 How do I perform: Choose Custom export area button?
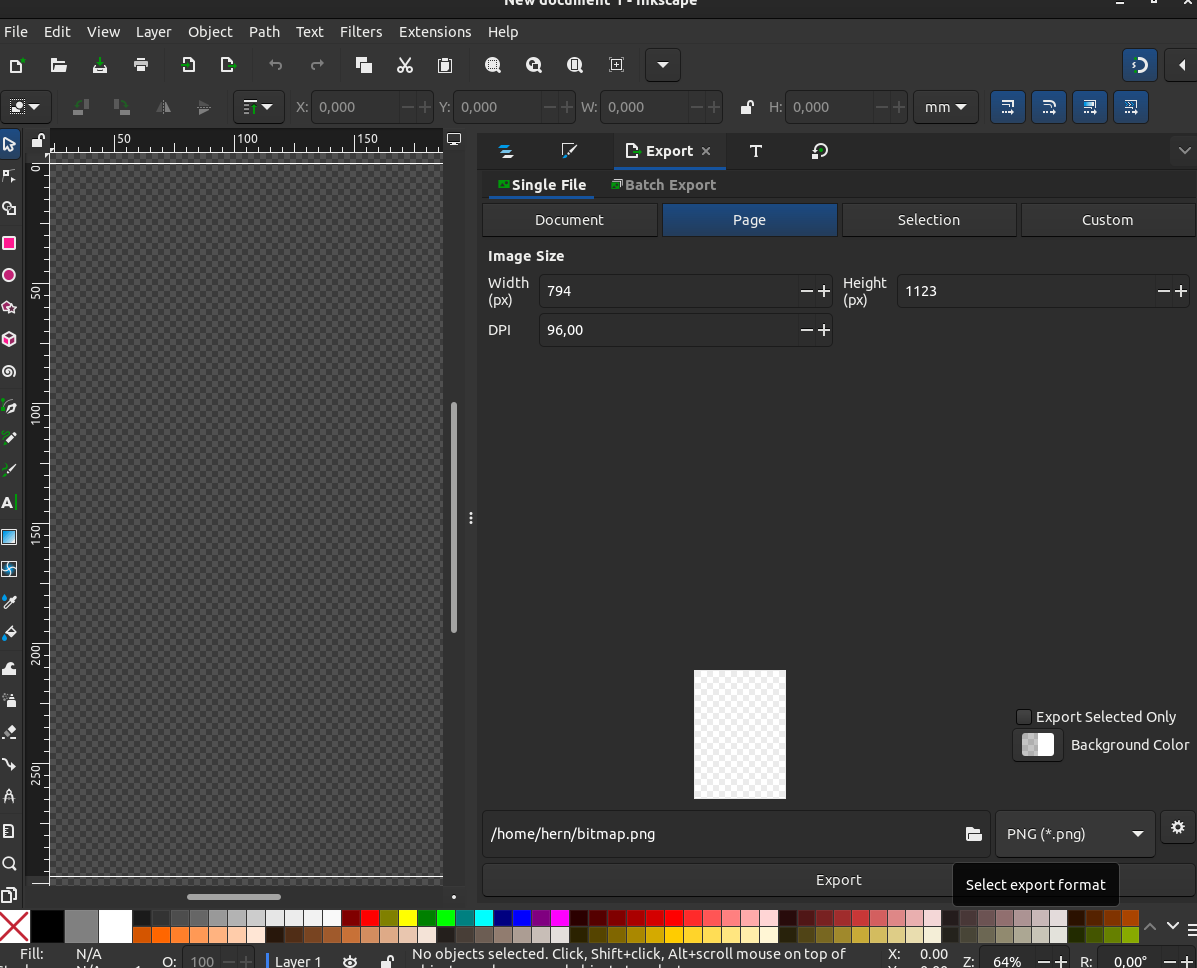[x=1107, y=220]
